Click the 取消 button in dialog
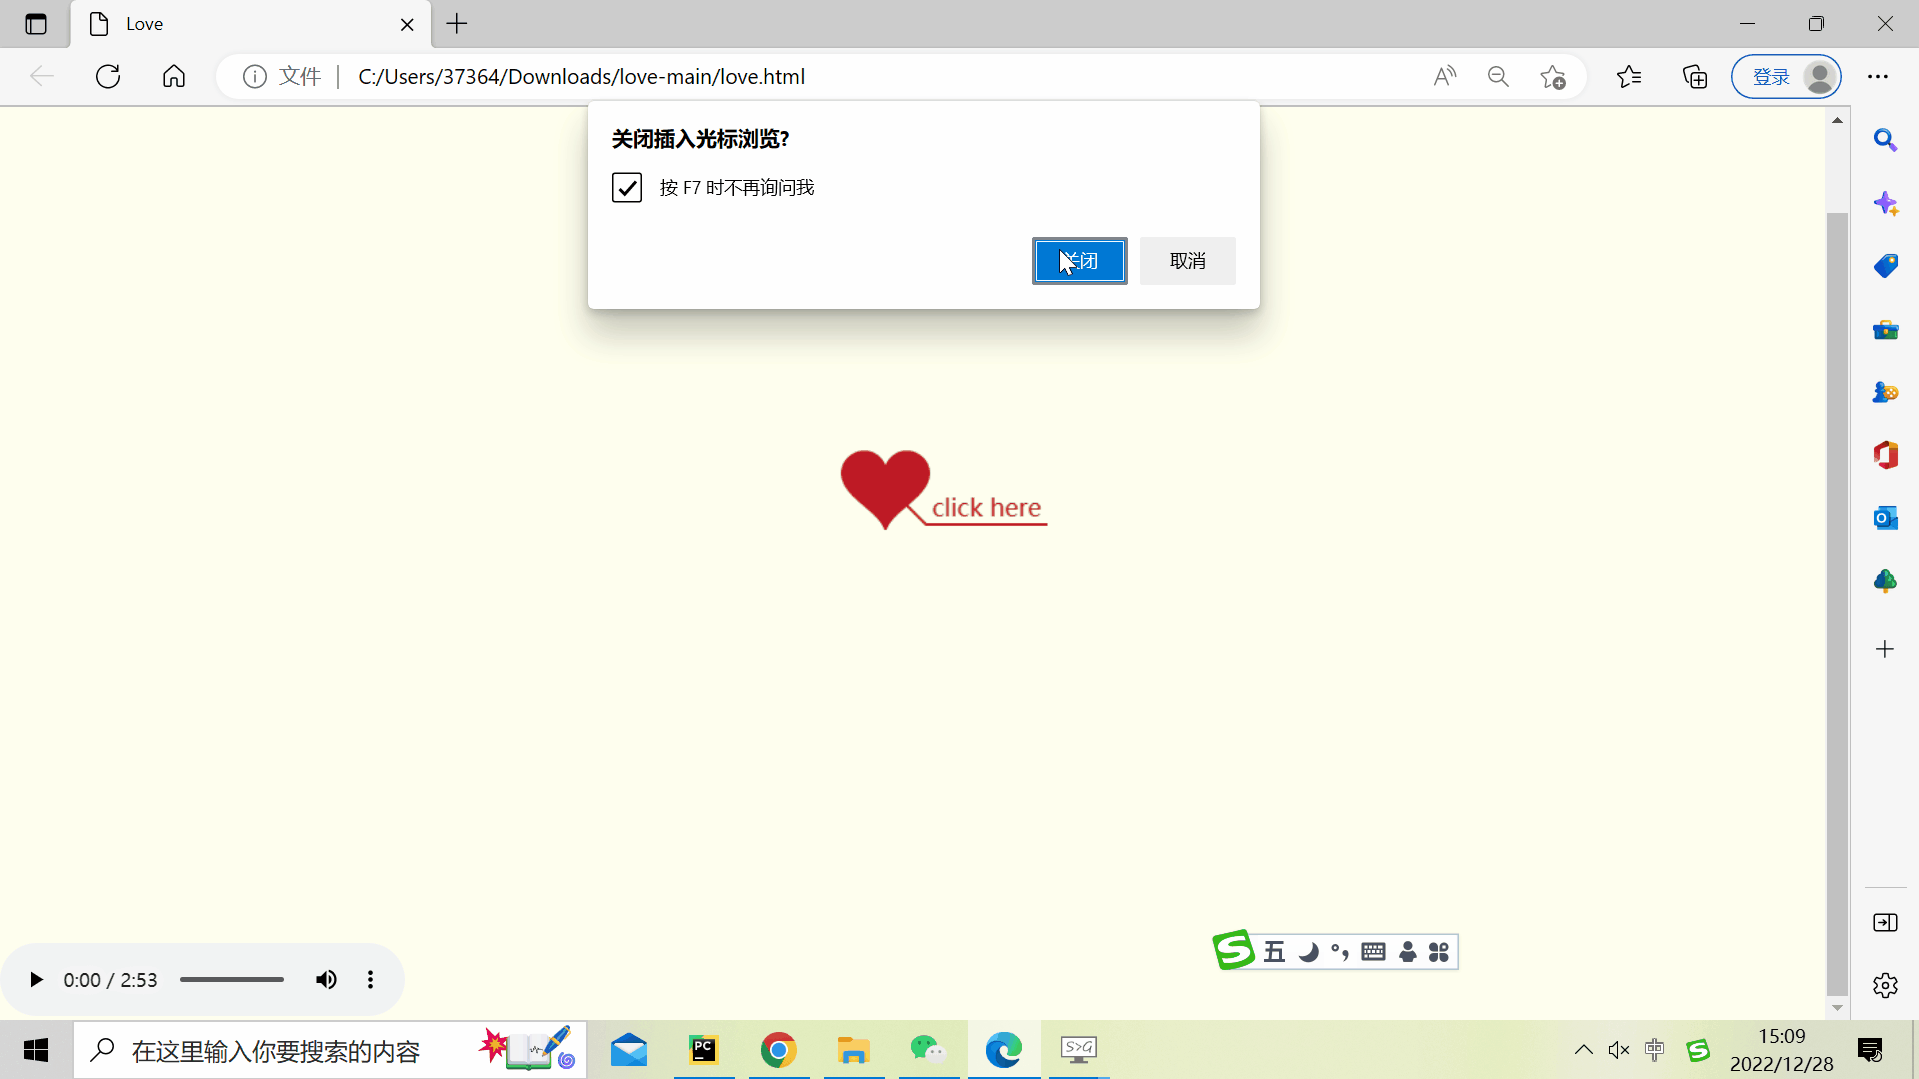This screenshot has width=1919, height=1079. tap(1188, 261)
